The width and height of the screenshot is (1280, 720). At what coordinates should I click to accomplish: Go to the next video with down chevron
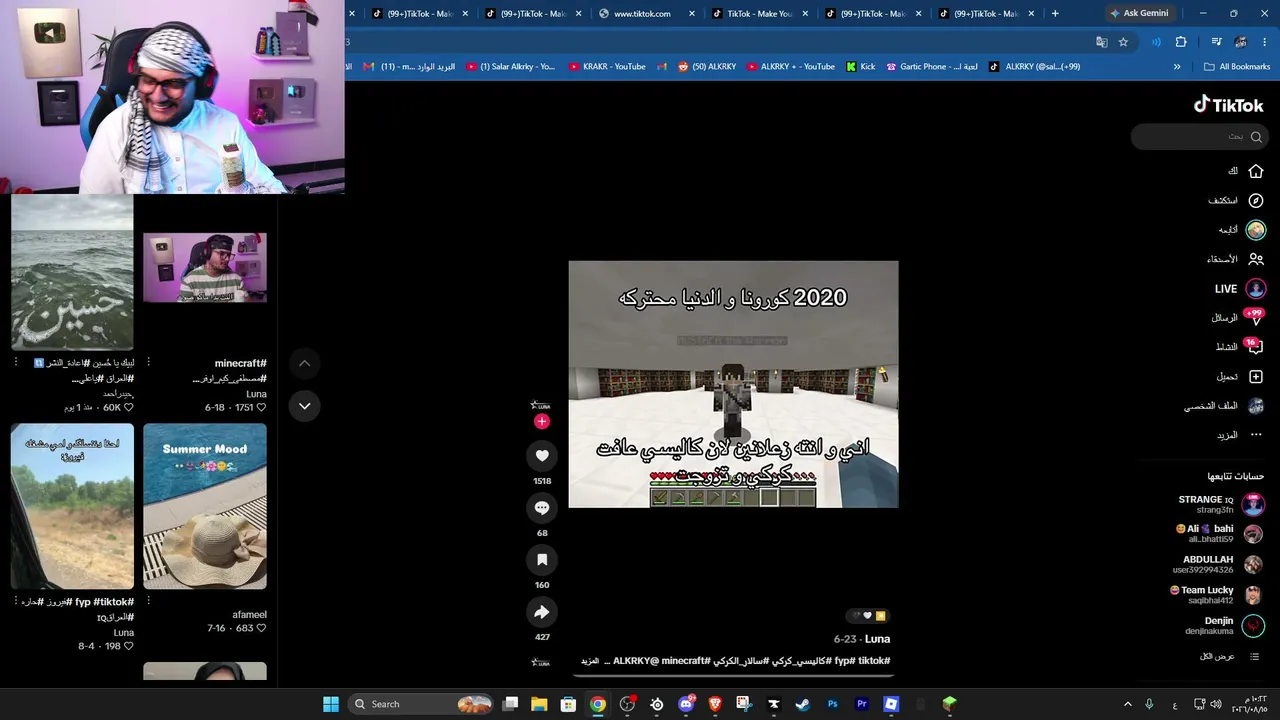[x=304, y=406]
